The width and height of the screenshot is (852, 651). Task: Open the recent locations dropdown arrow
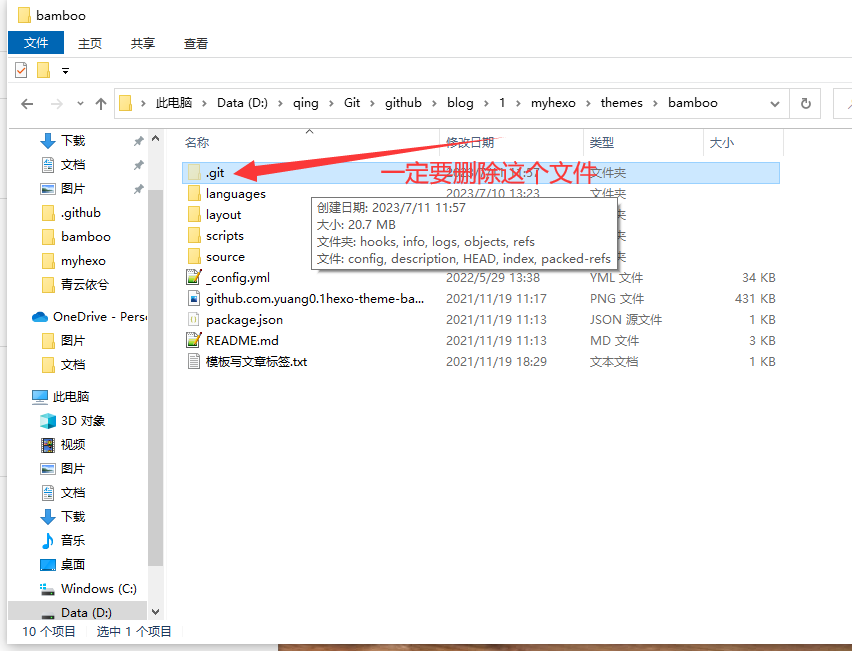[80, 103]
